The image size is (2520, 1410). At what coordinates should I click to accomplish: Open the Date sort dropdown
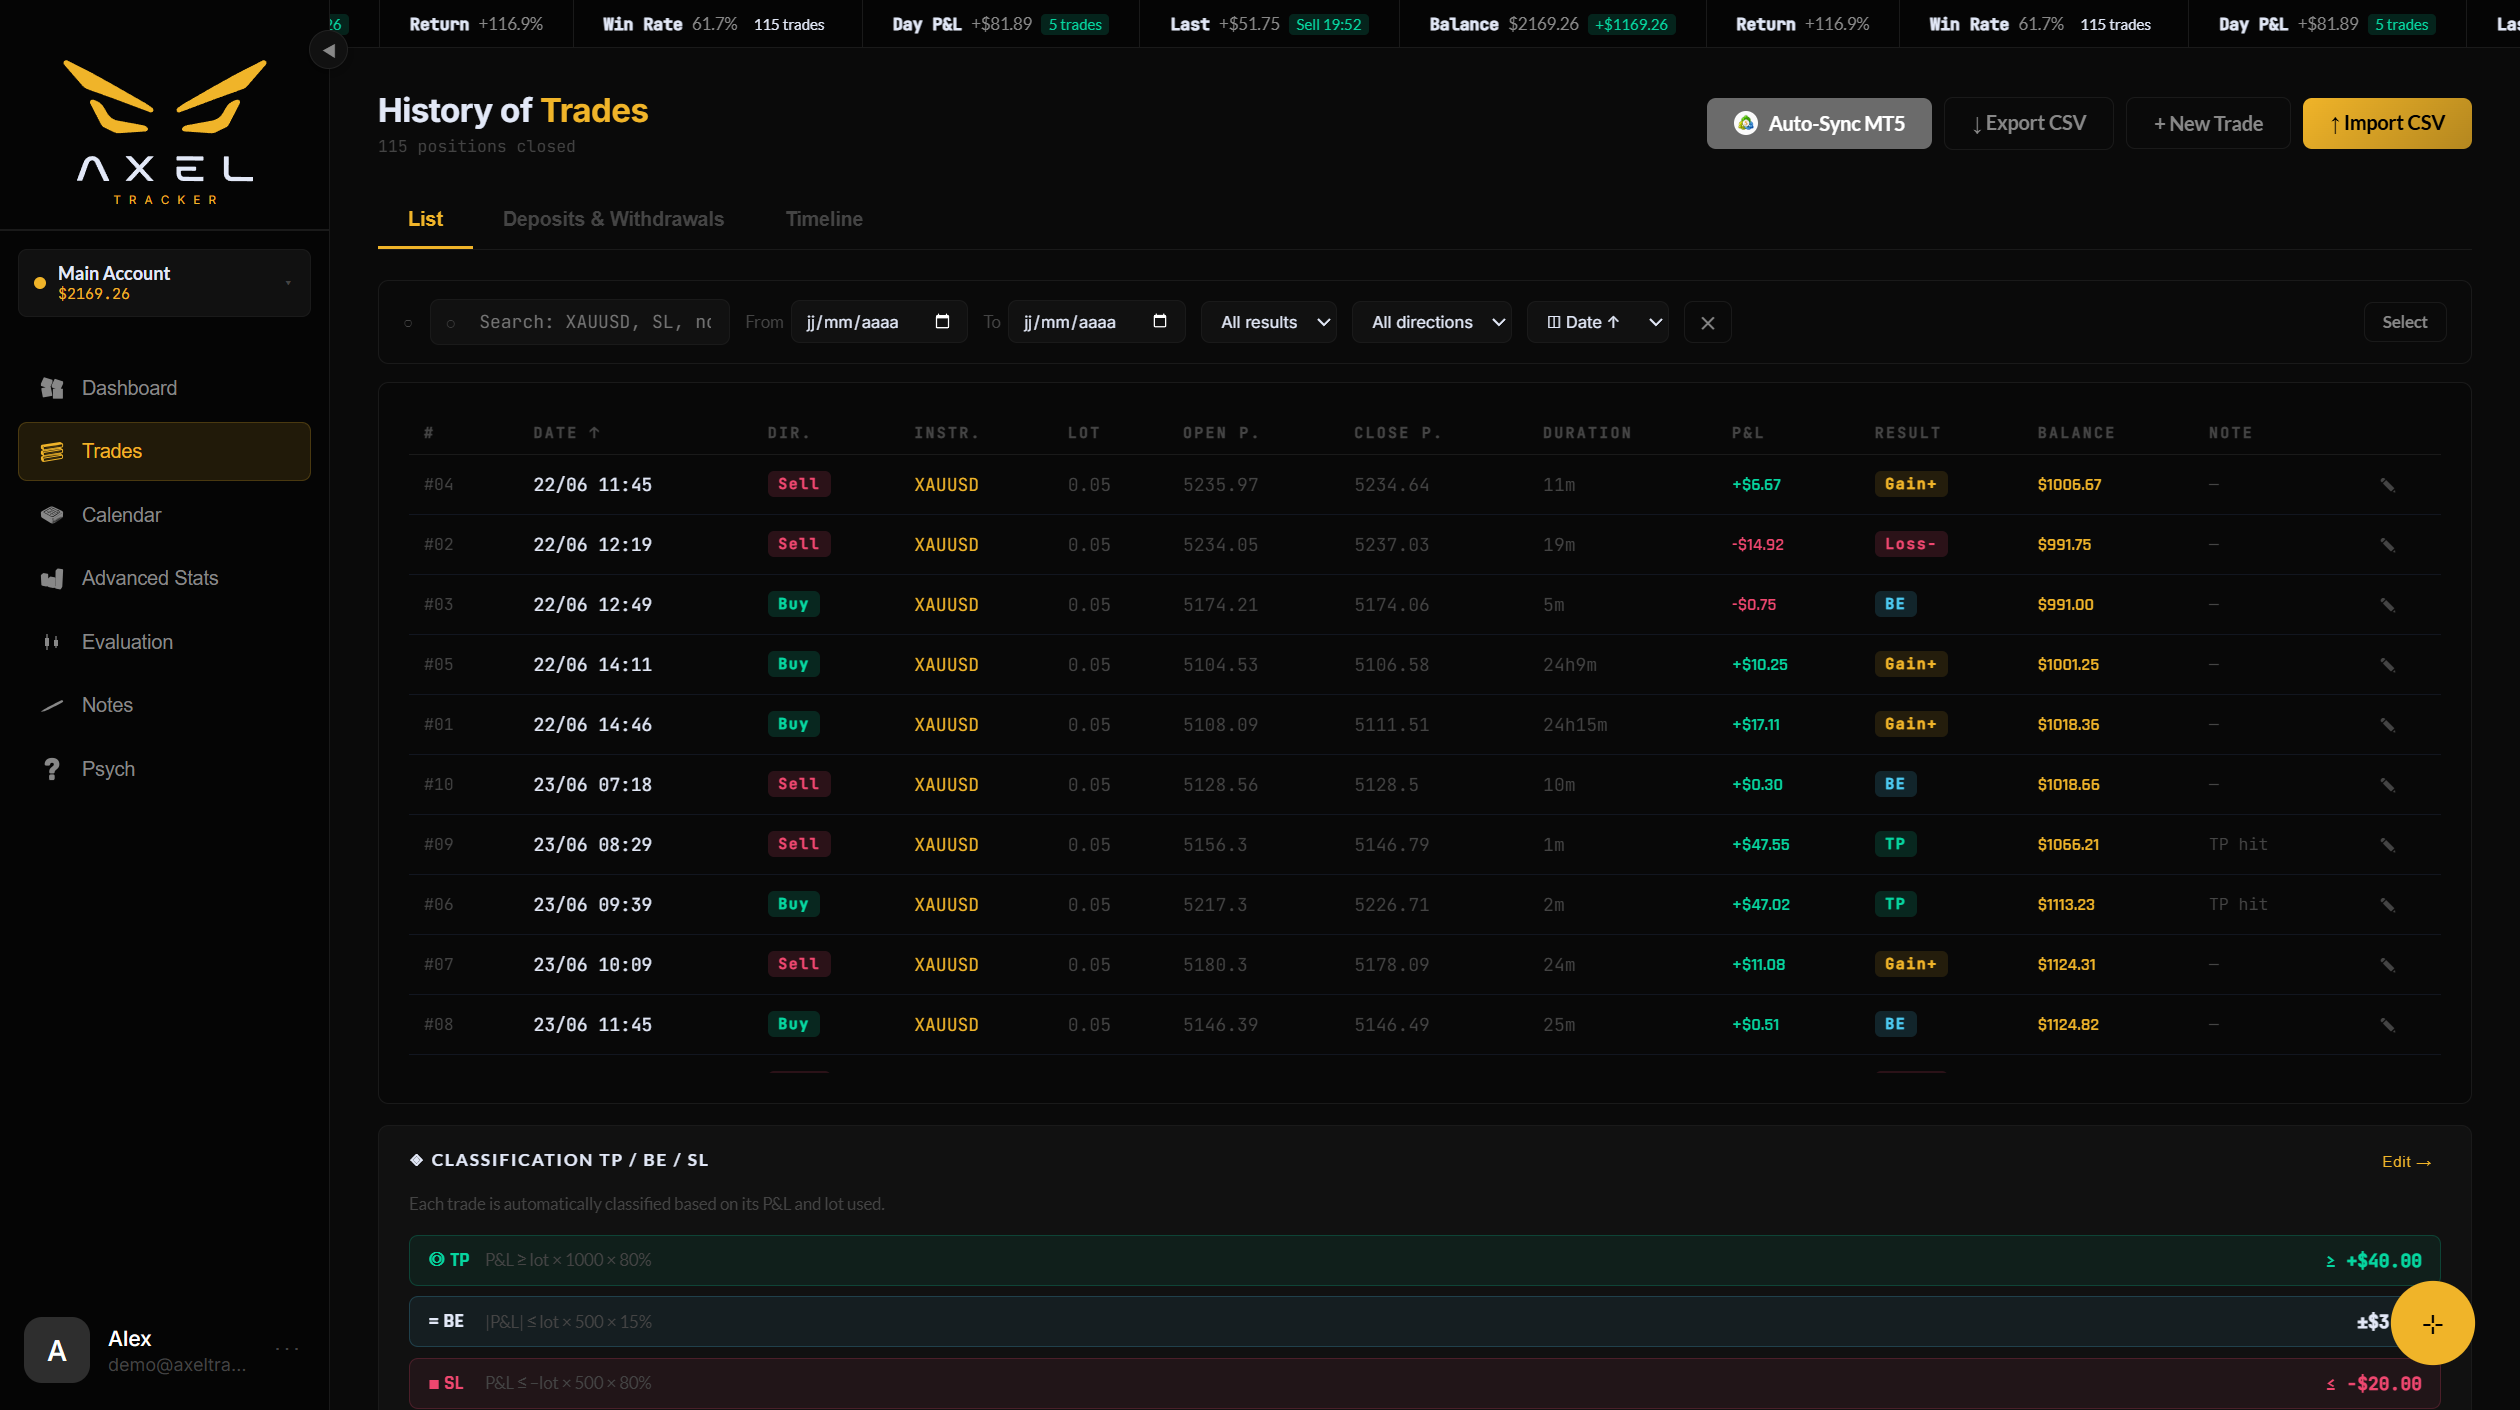click(x=1597, y=322)
